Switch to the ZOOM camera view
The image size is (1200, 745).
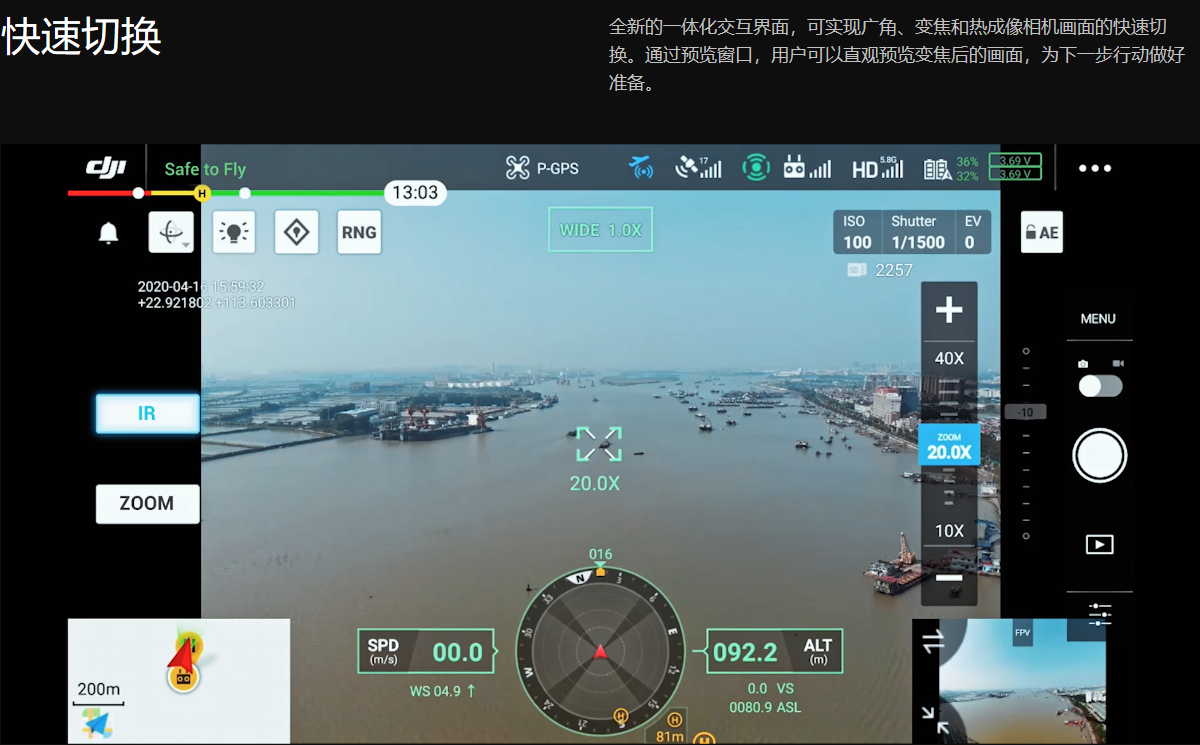click(x=147, y=503)
